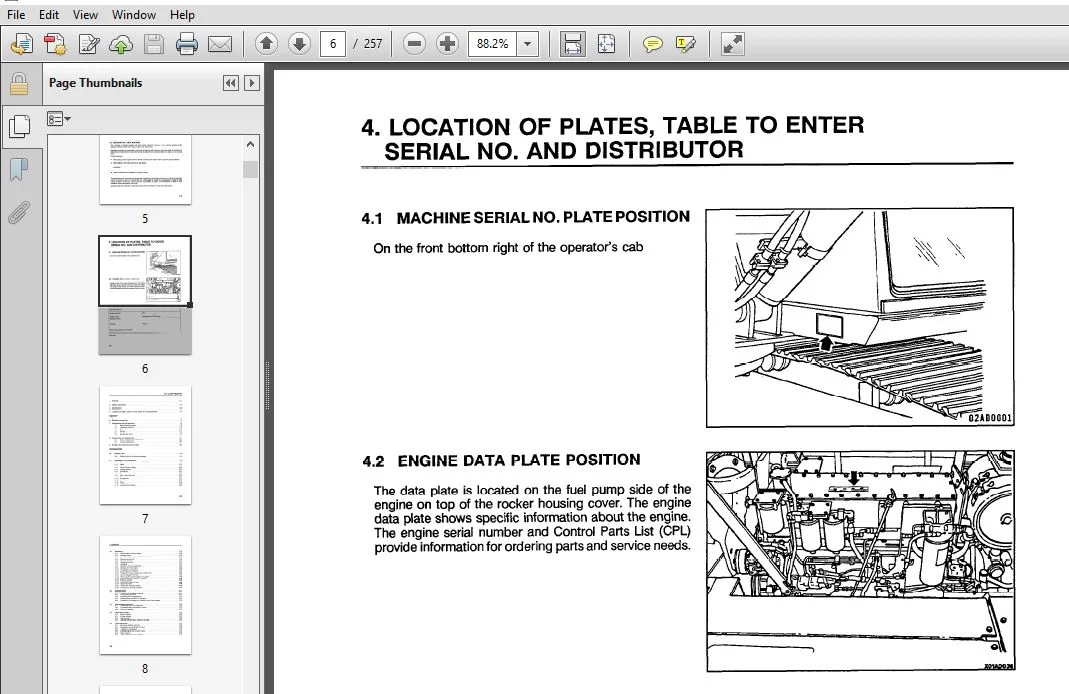Click the section 4 Location of Plates title
This screenshot has width=1069, height=694.
pos(614,138)
